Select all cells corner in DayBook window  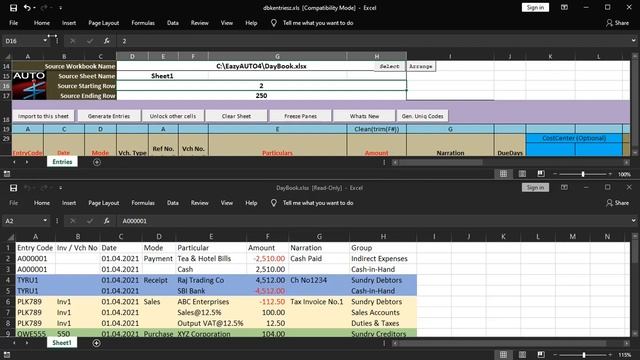(11, 237)
